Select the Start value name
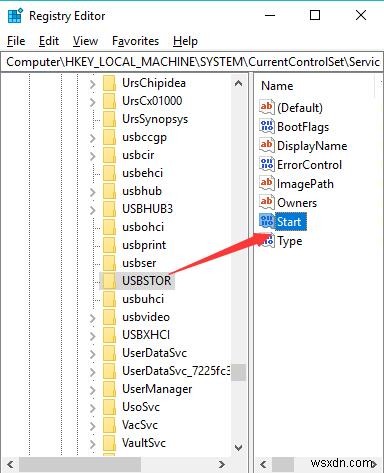 tap(289, 222)
